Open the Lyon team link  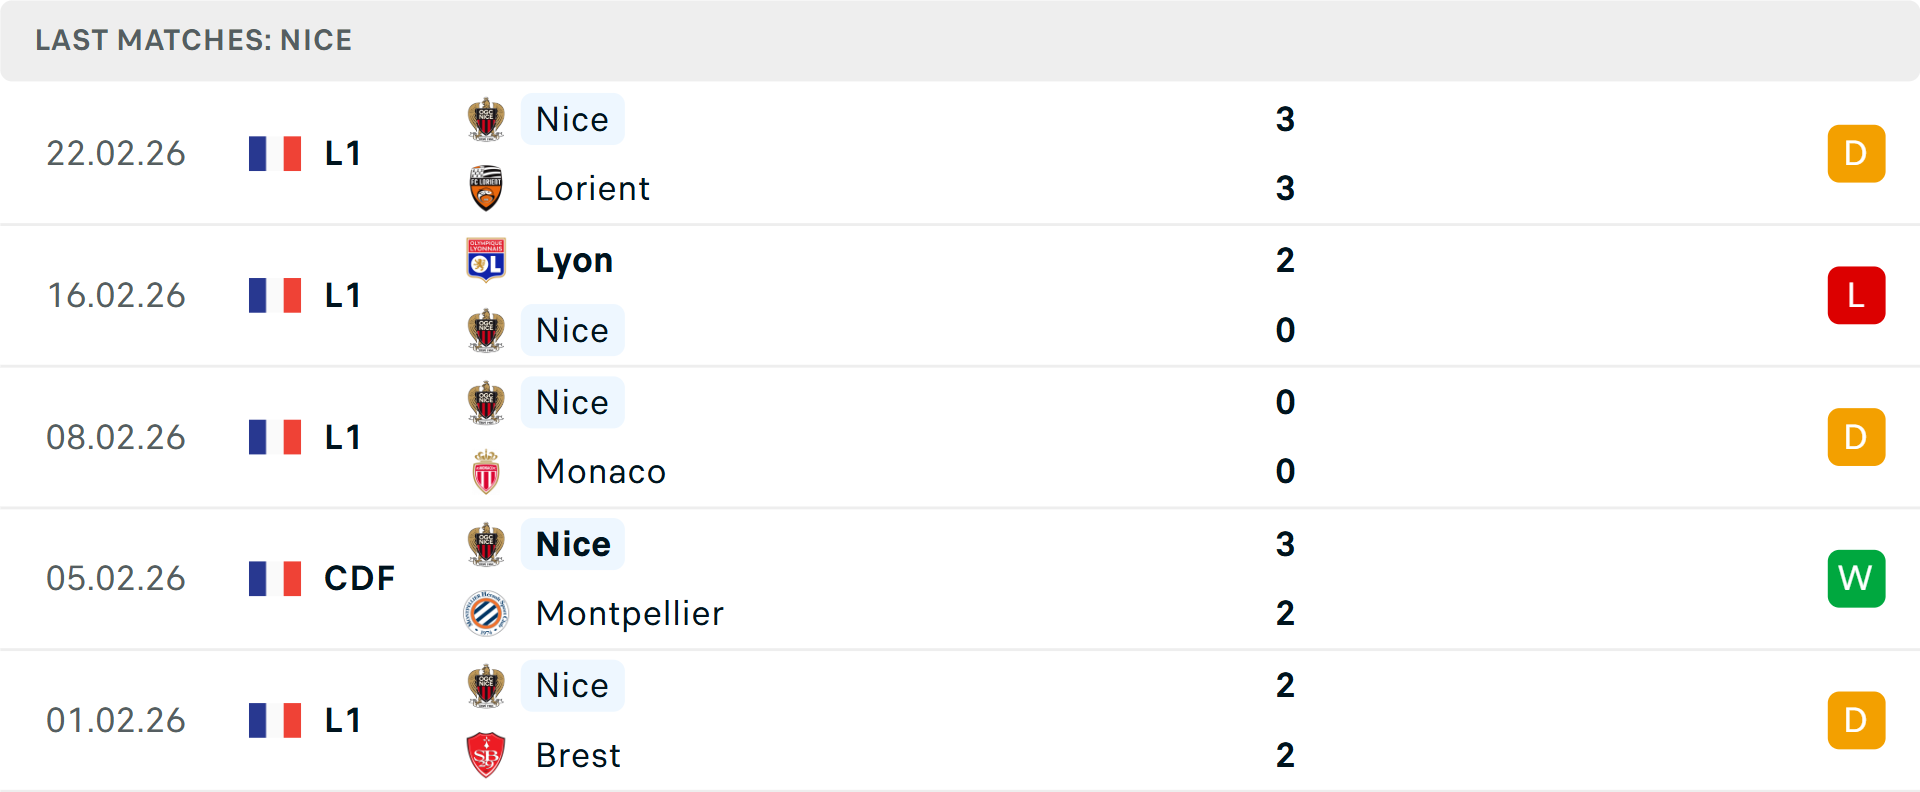[x=574, y=260]
